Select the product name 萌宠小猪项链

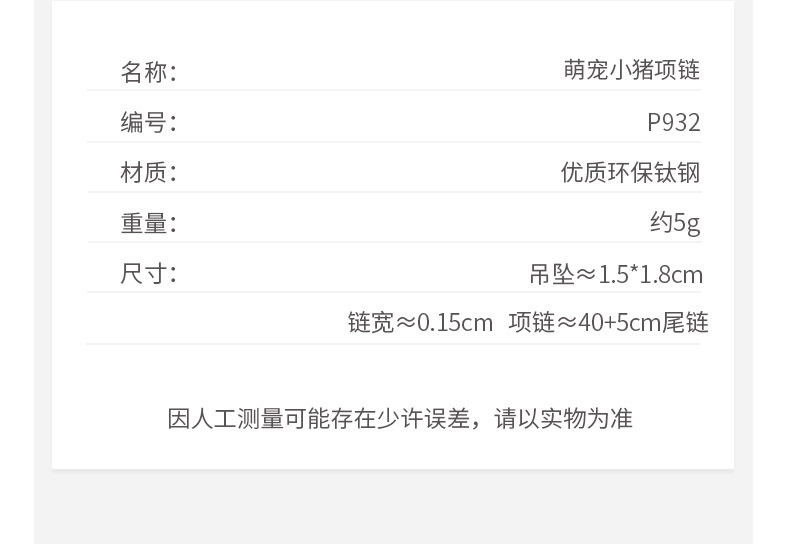point(631,70)
